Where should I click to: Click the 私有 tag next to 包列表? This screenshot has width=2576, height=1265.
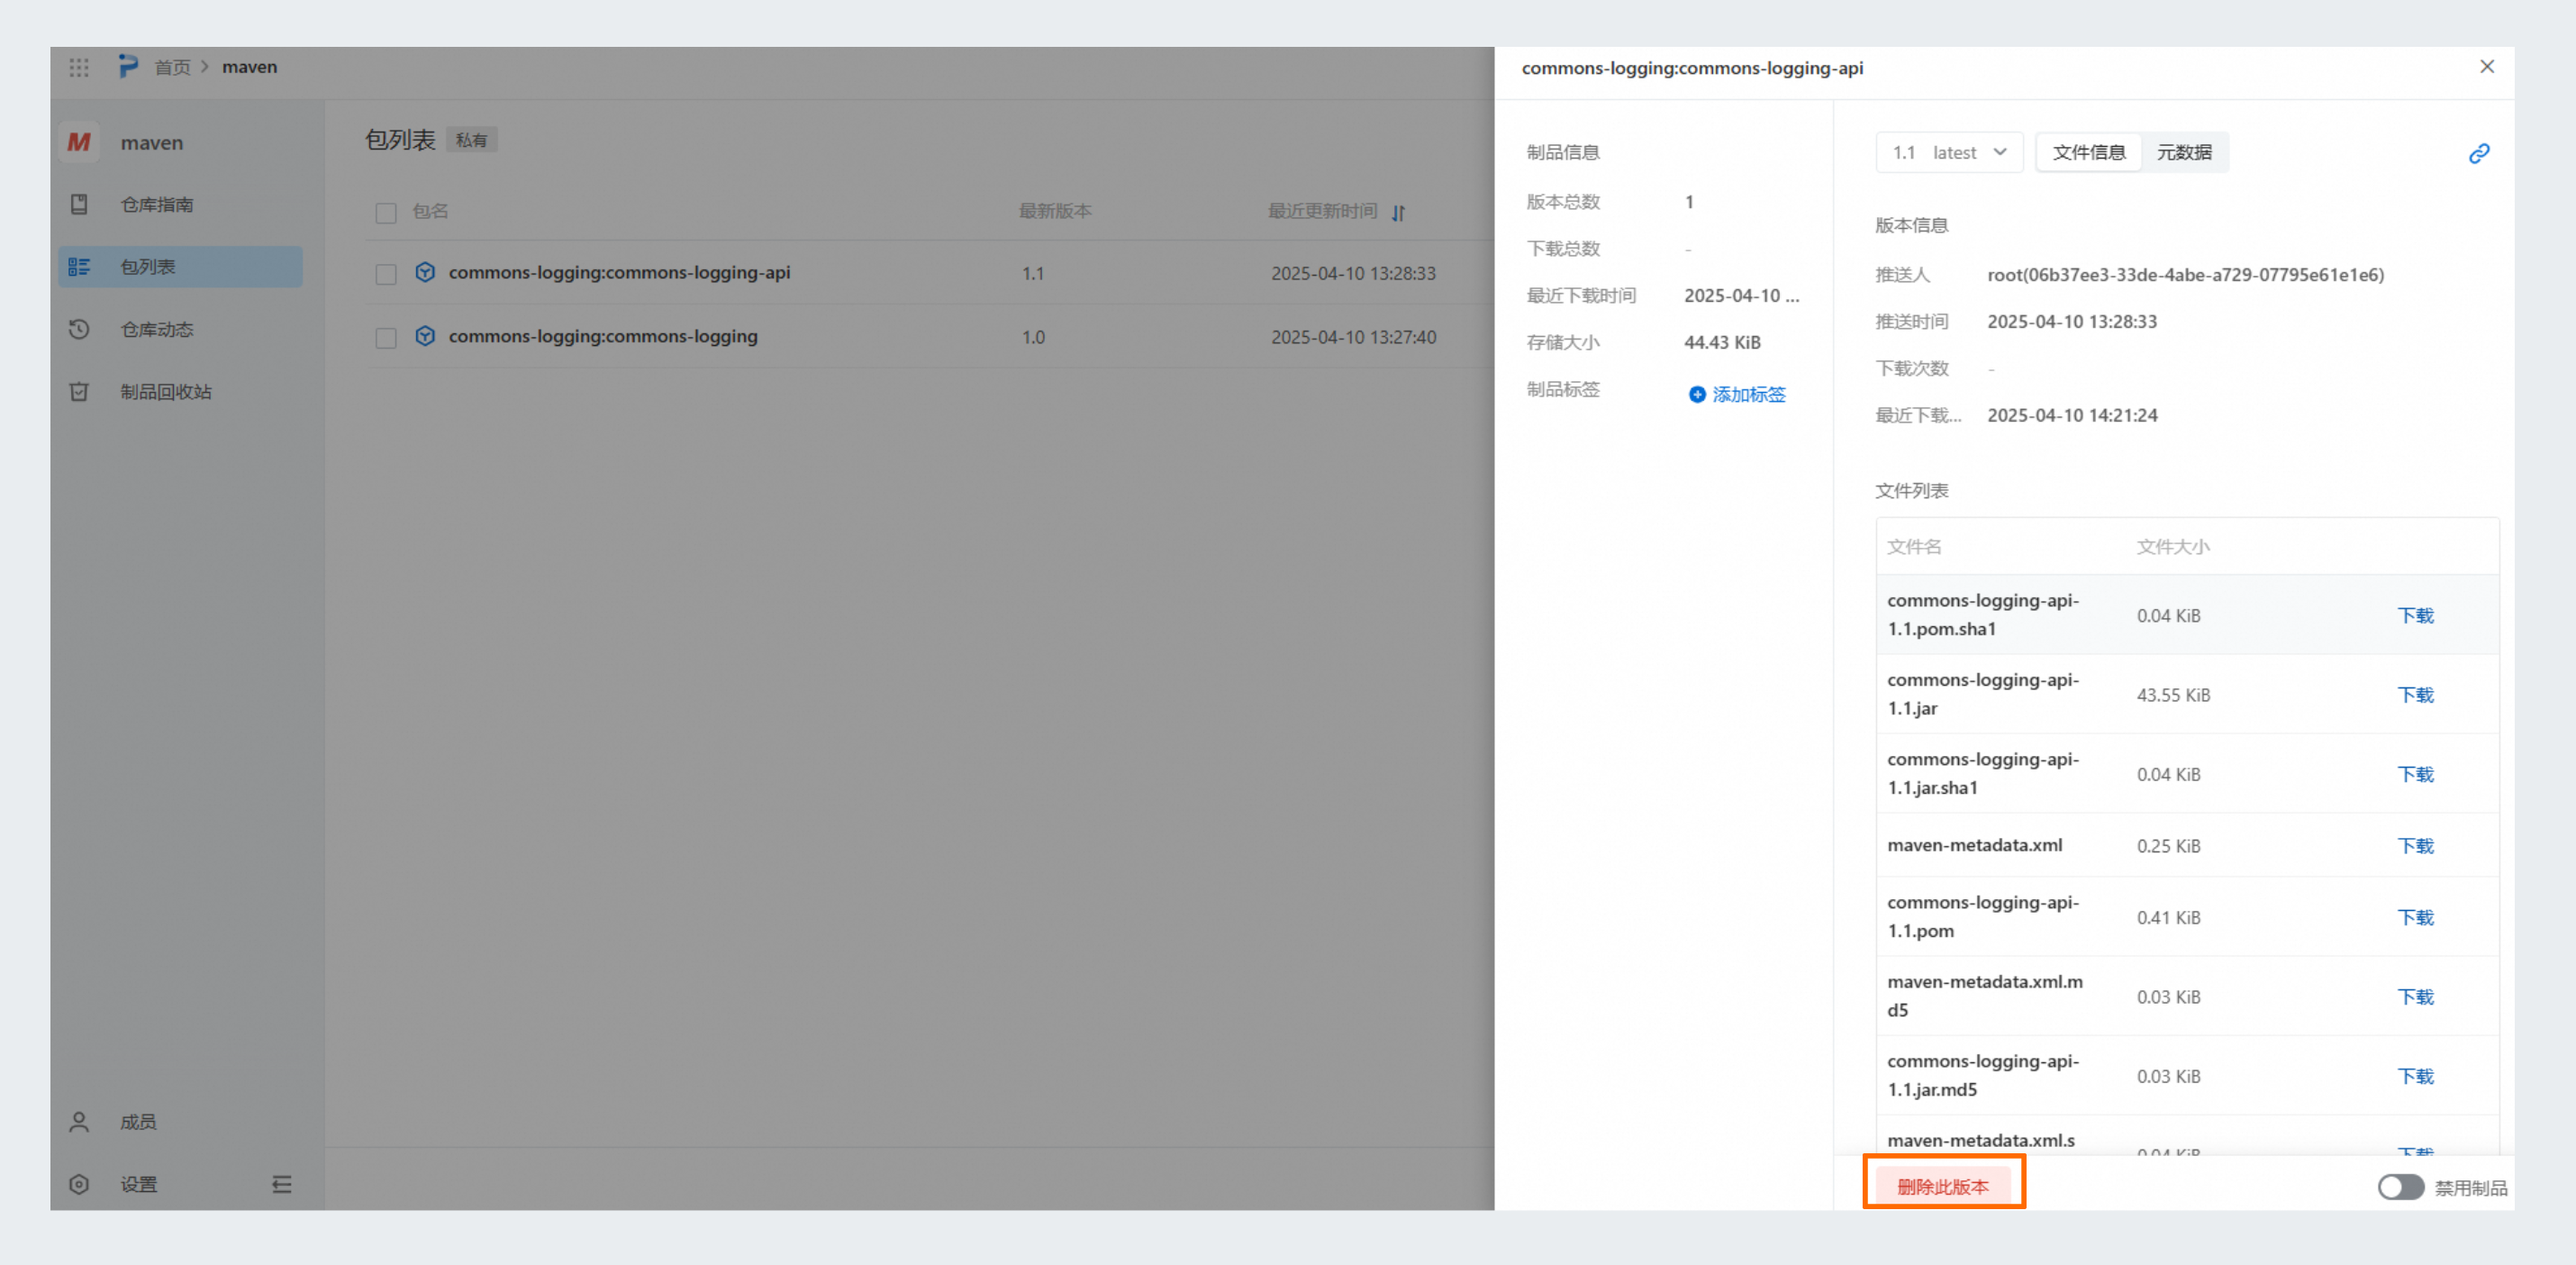coord(471,140)
